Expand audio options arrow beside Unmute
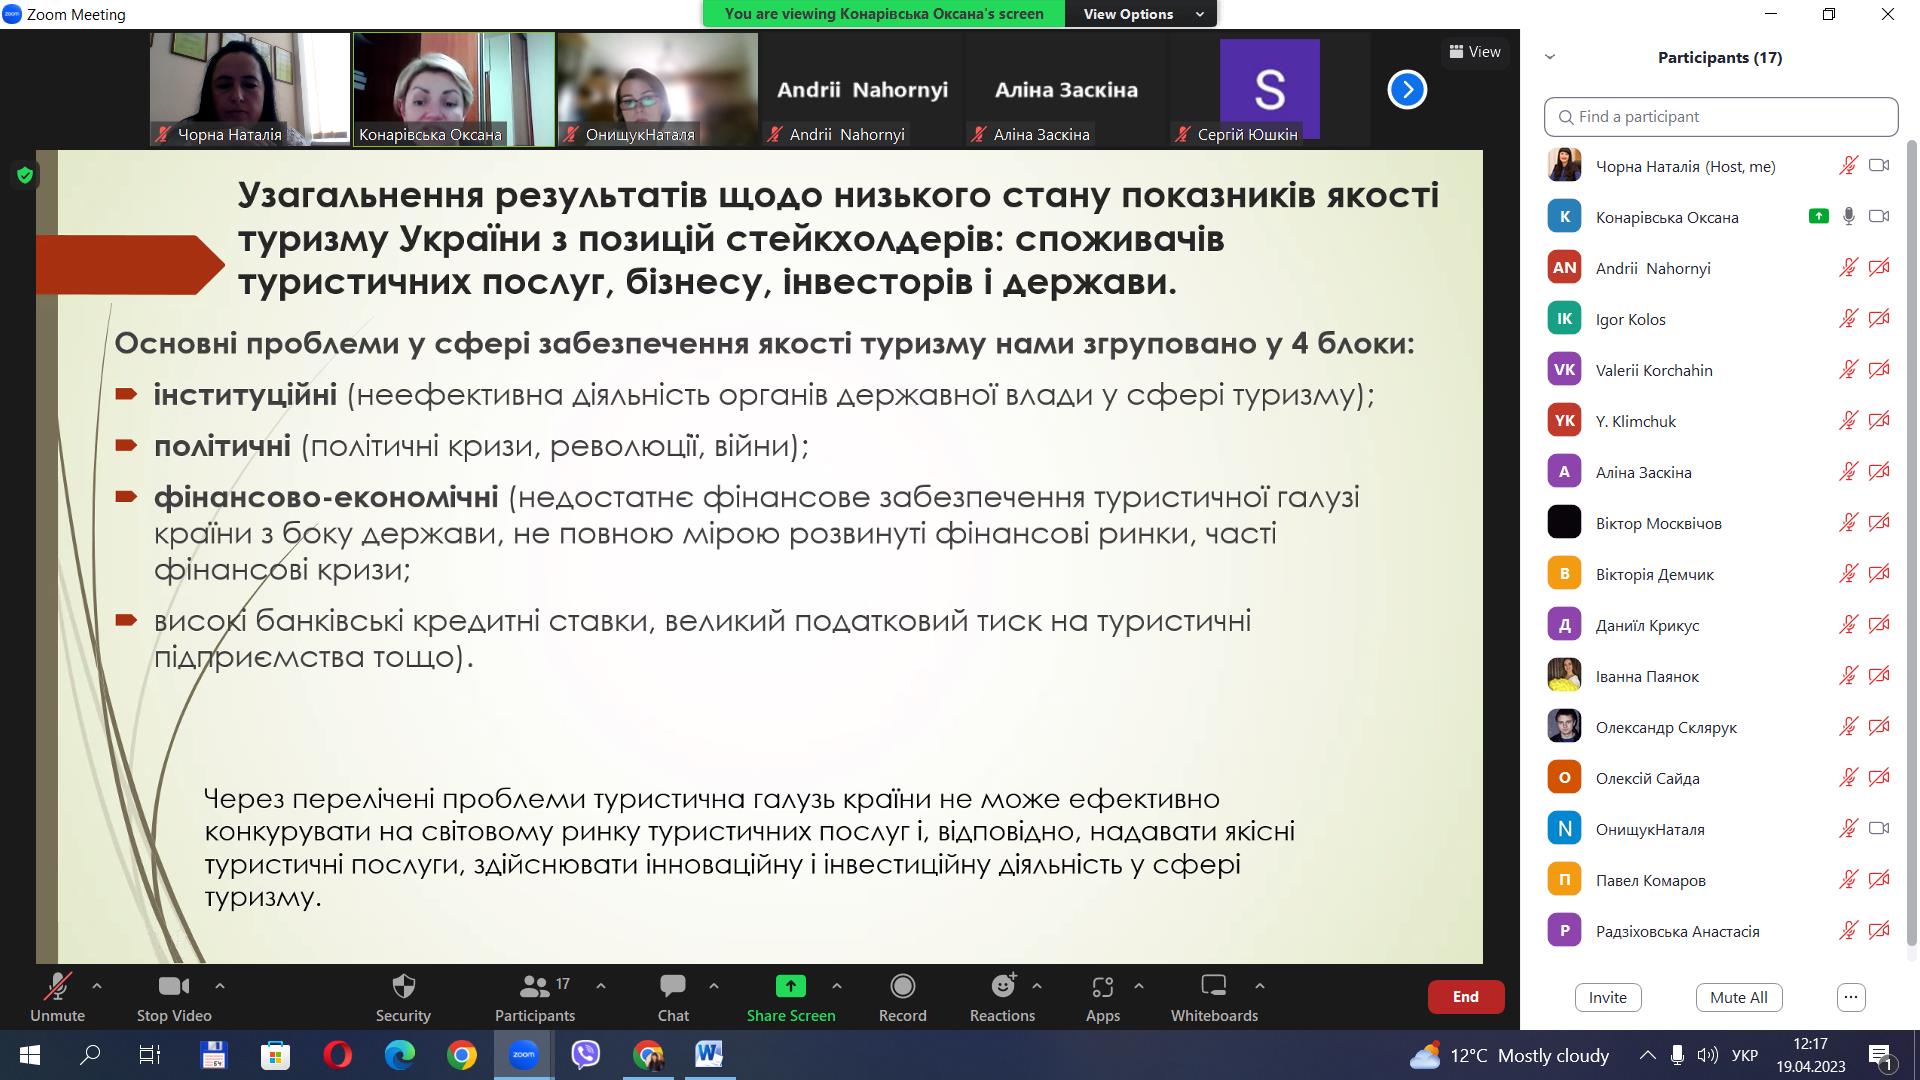The height and width of the screenshot is (1080, 1920). coord(97,986)
